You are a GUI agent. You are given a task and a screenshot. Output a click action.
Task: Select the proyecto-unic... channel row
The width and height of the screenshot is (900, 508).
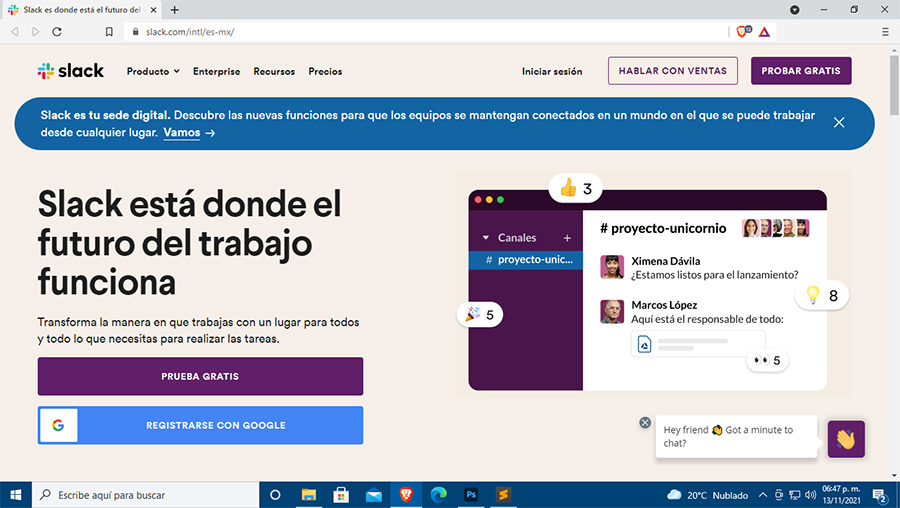click(x=526, y=259)
